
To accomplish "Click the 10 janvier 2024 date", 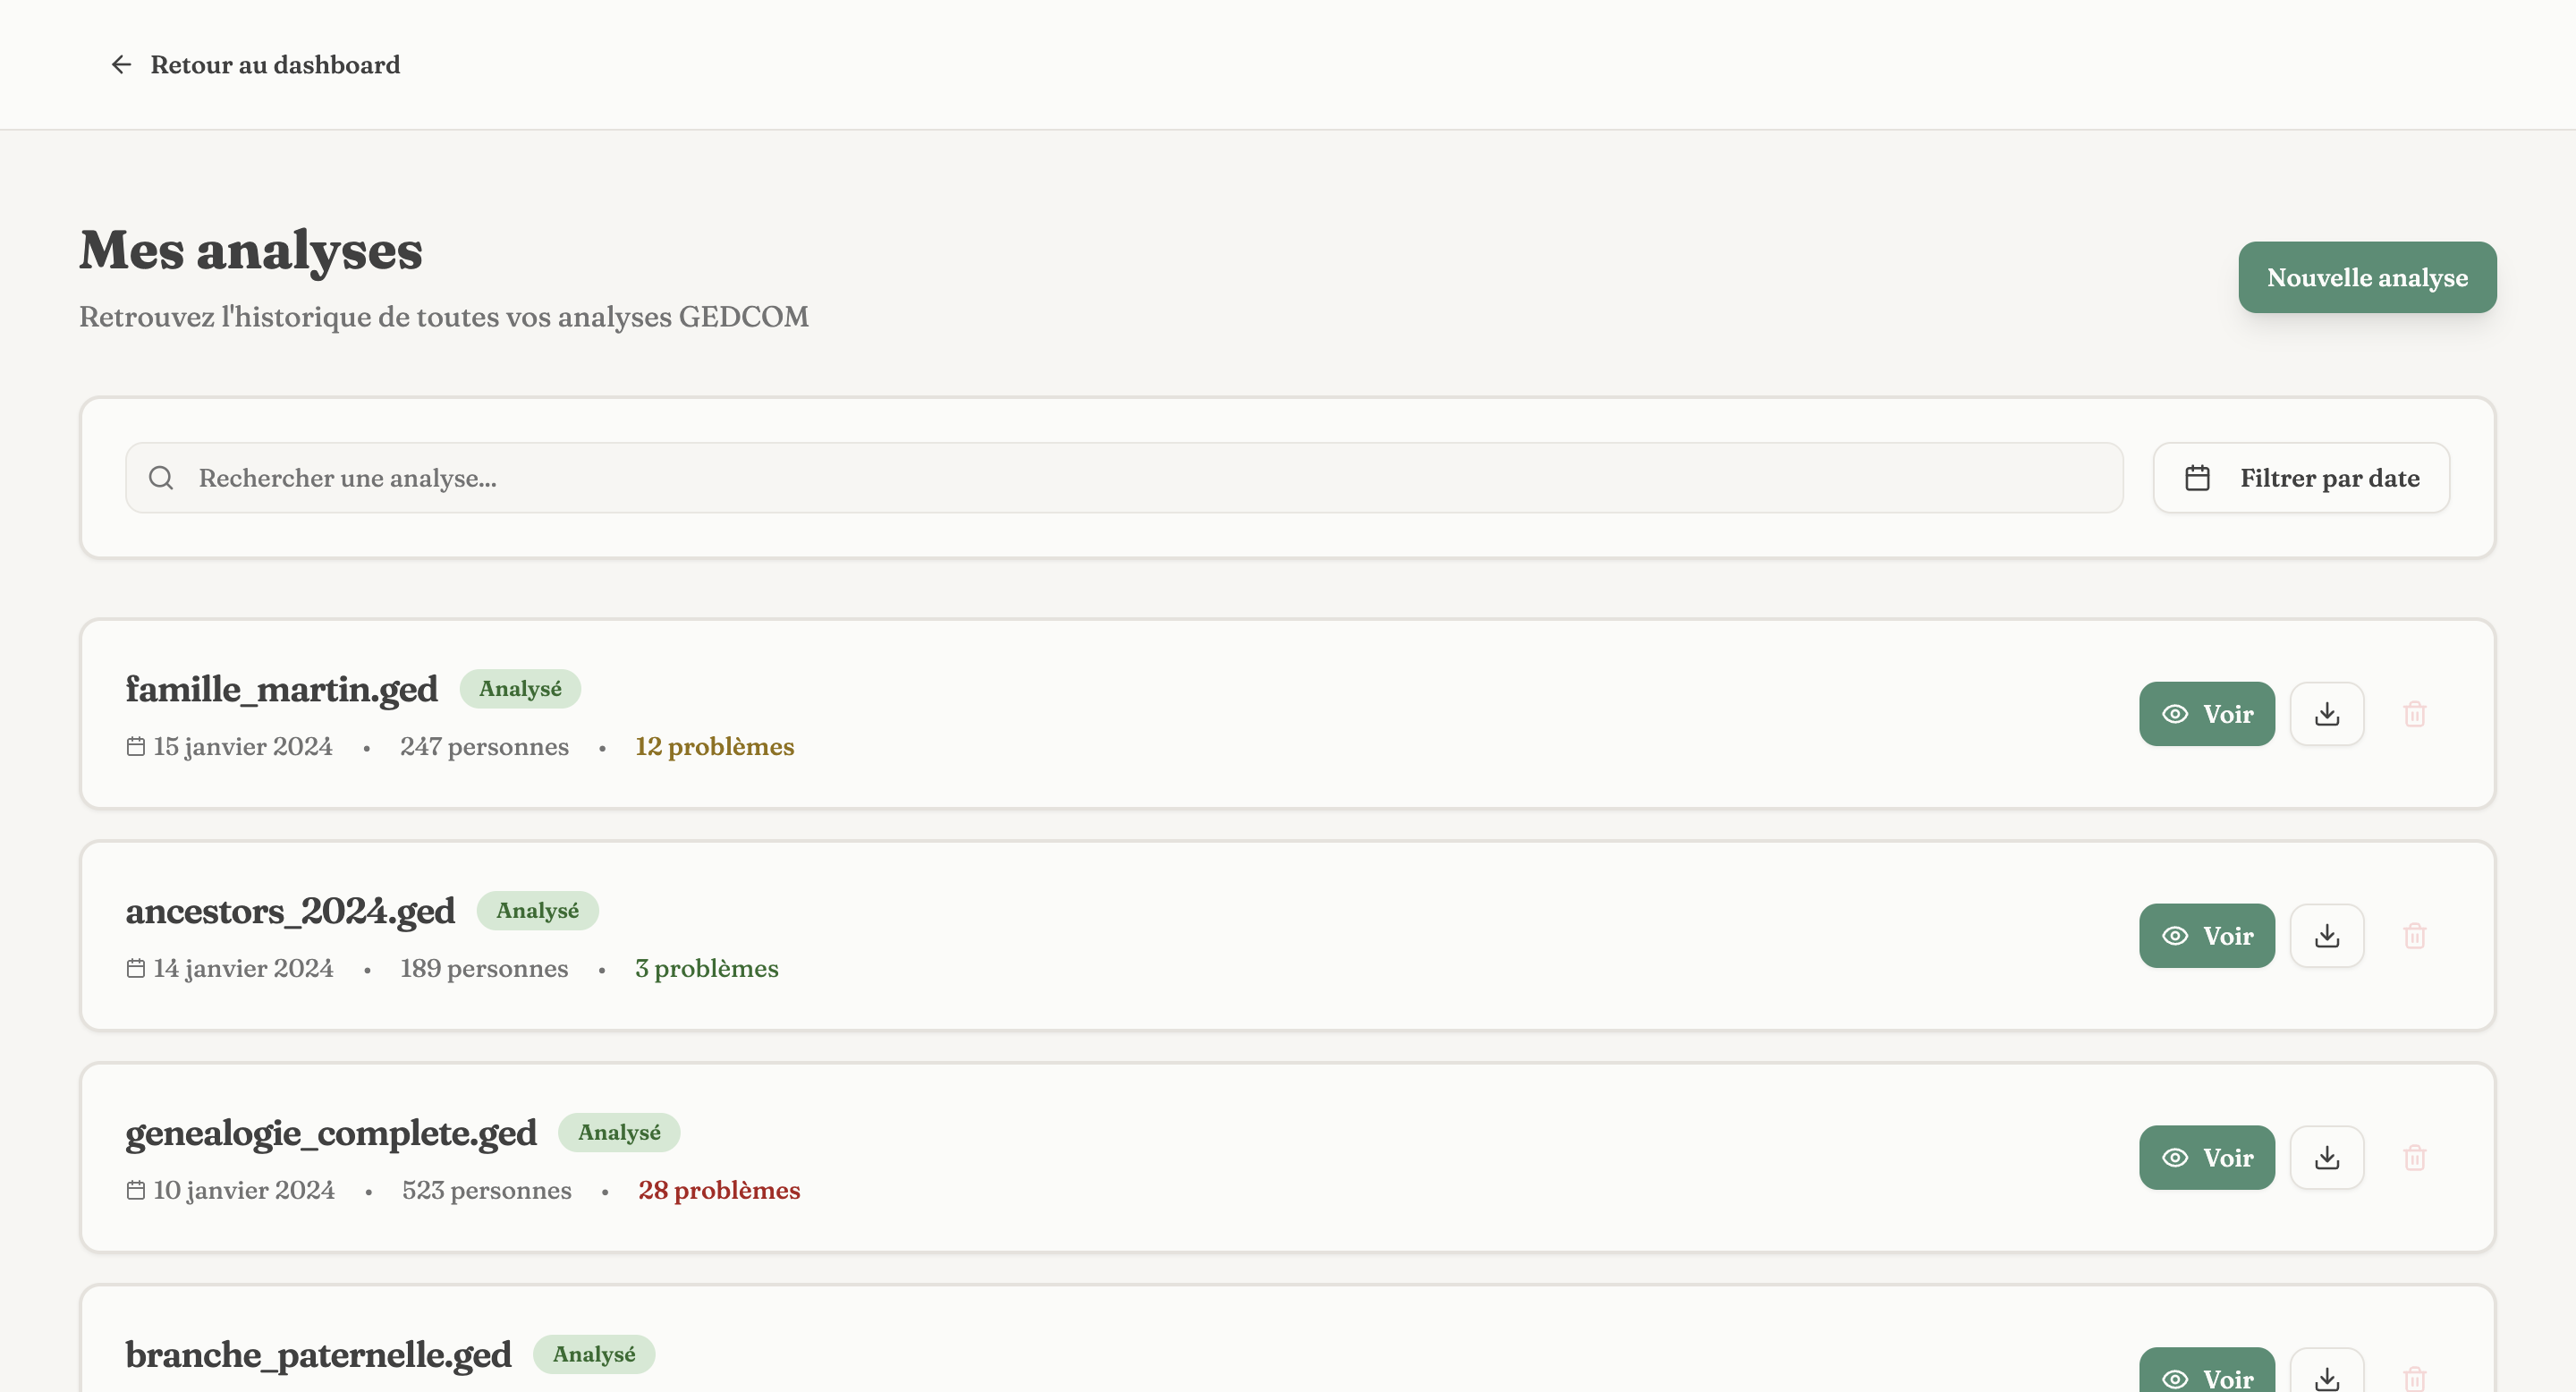I will point(244,1191).
